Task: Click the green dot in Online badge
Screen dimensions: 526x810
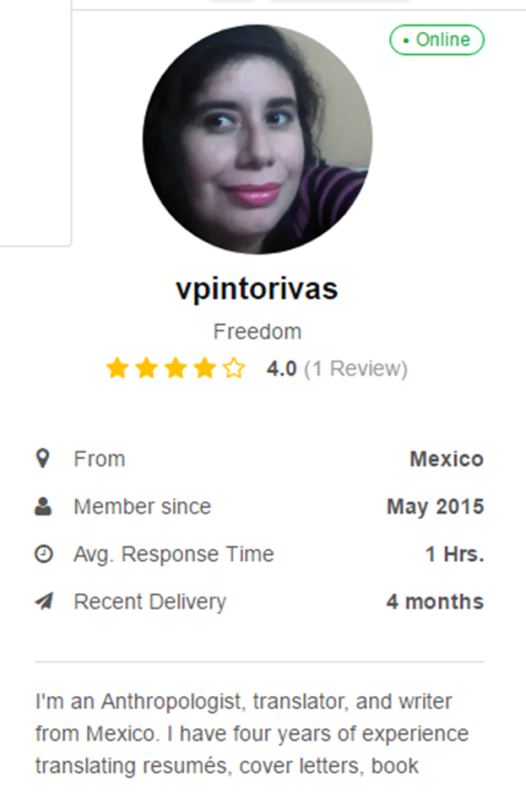Action: tap(406, 40)
